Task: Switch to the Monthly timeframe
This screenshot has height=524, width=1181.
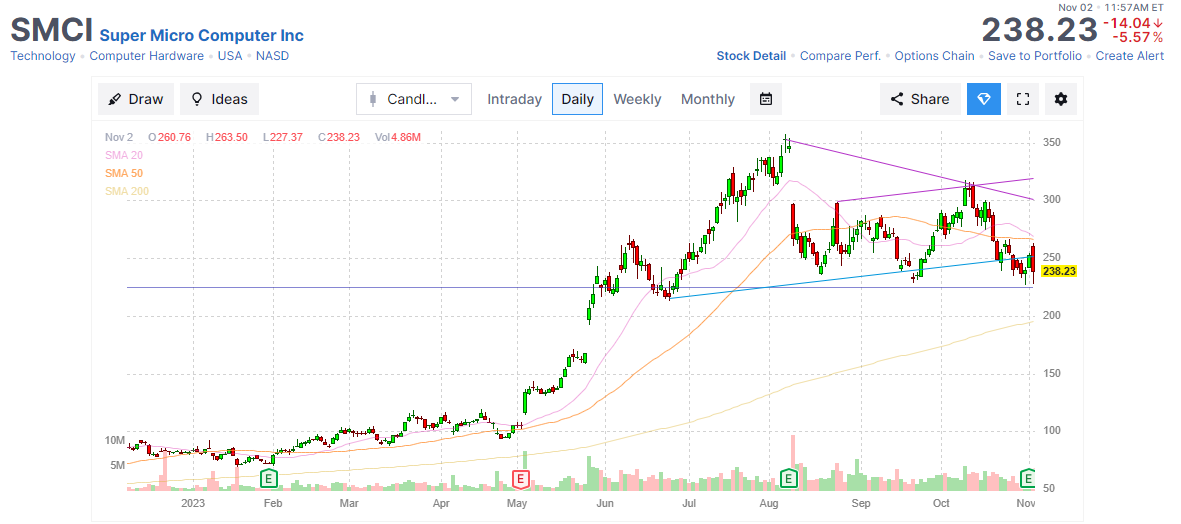Action: point(707,99)
